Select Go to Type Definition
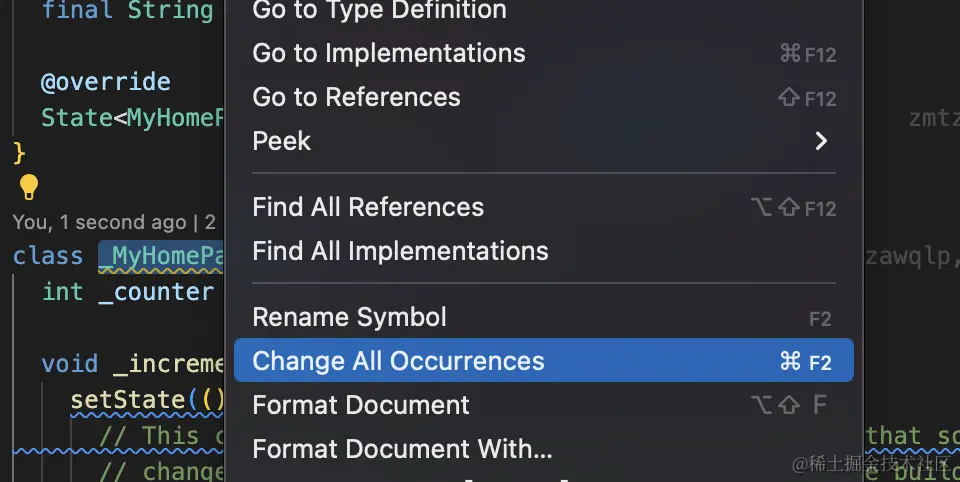The image size is (960, 482). (x=379, y=11)
